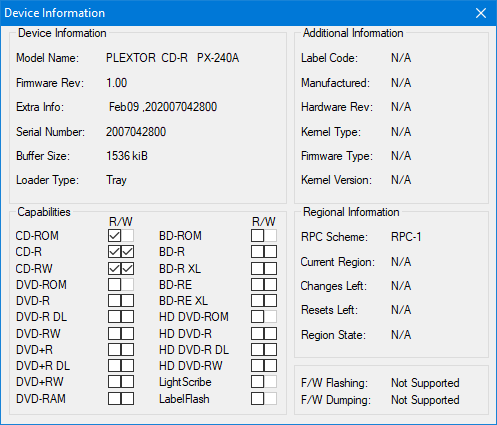This screenshot has height=425, width=497.
Task: Click the Current Region N/A value
Action: point(401,262)
